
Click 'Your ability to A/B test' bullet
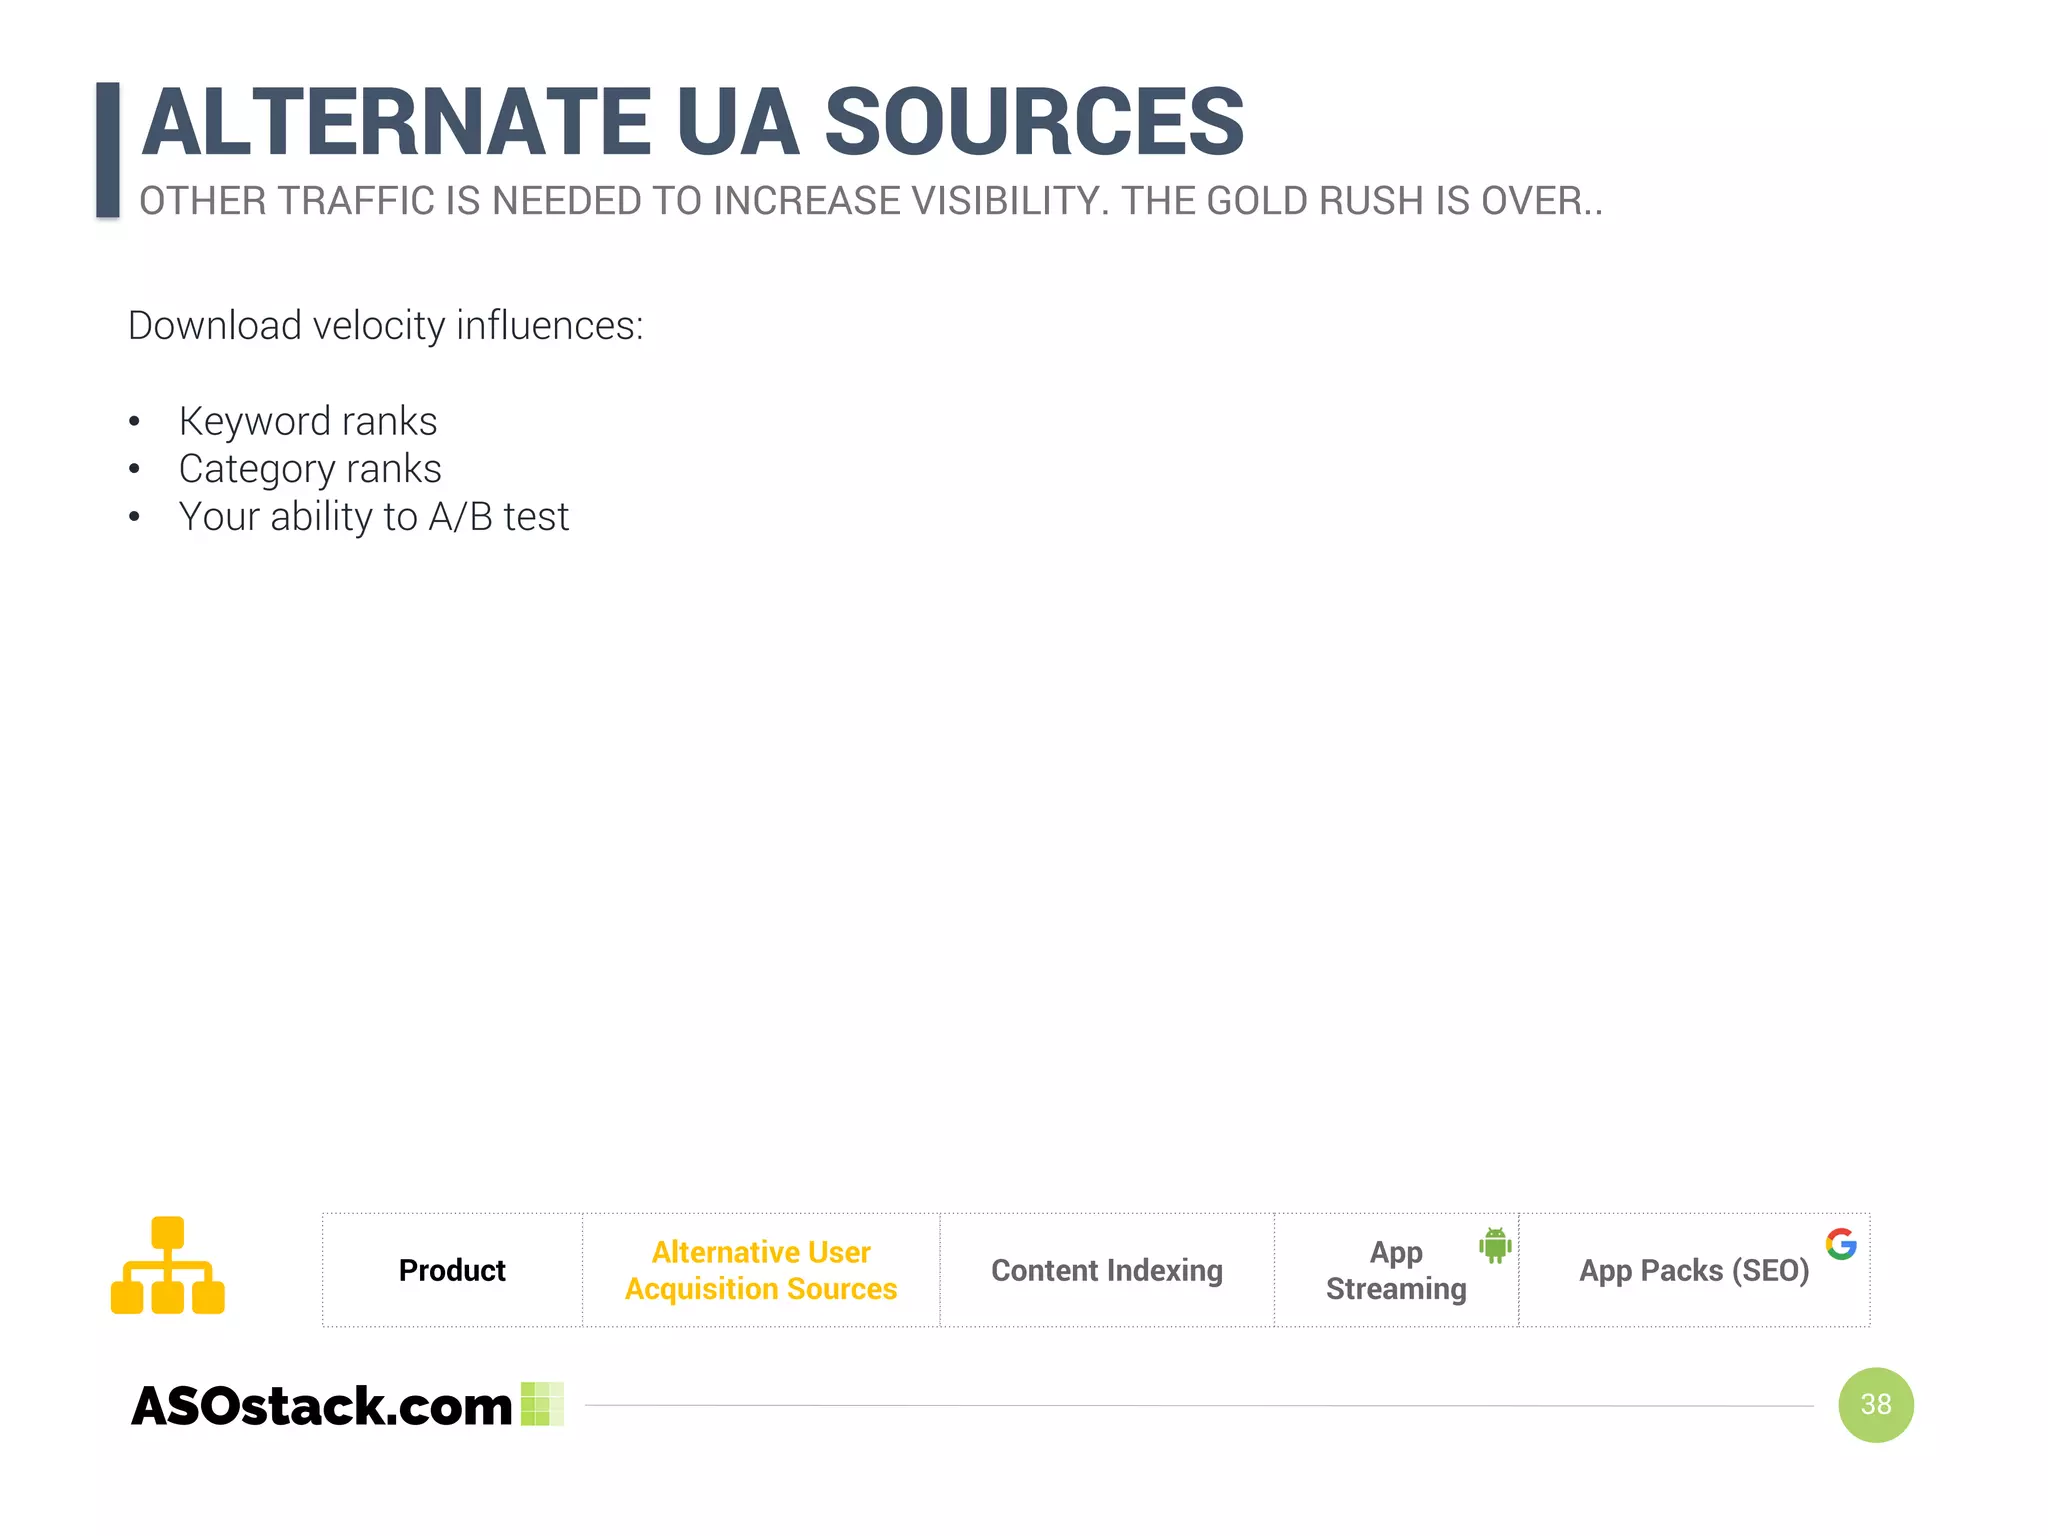[374, 517]
